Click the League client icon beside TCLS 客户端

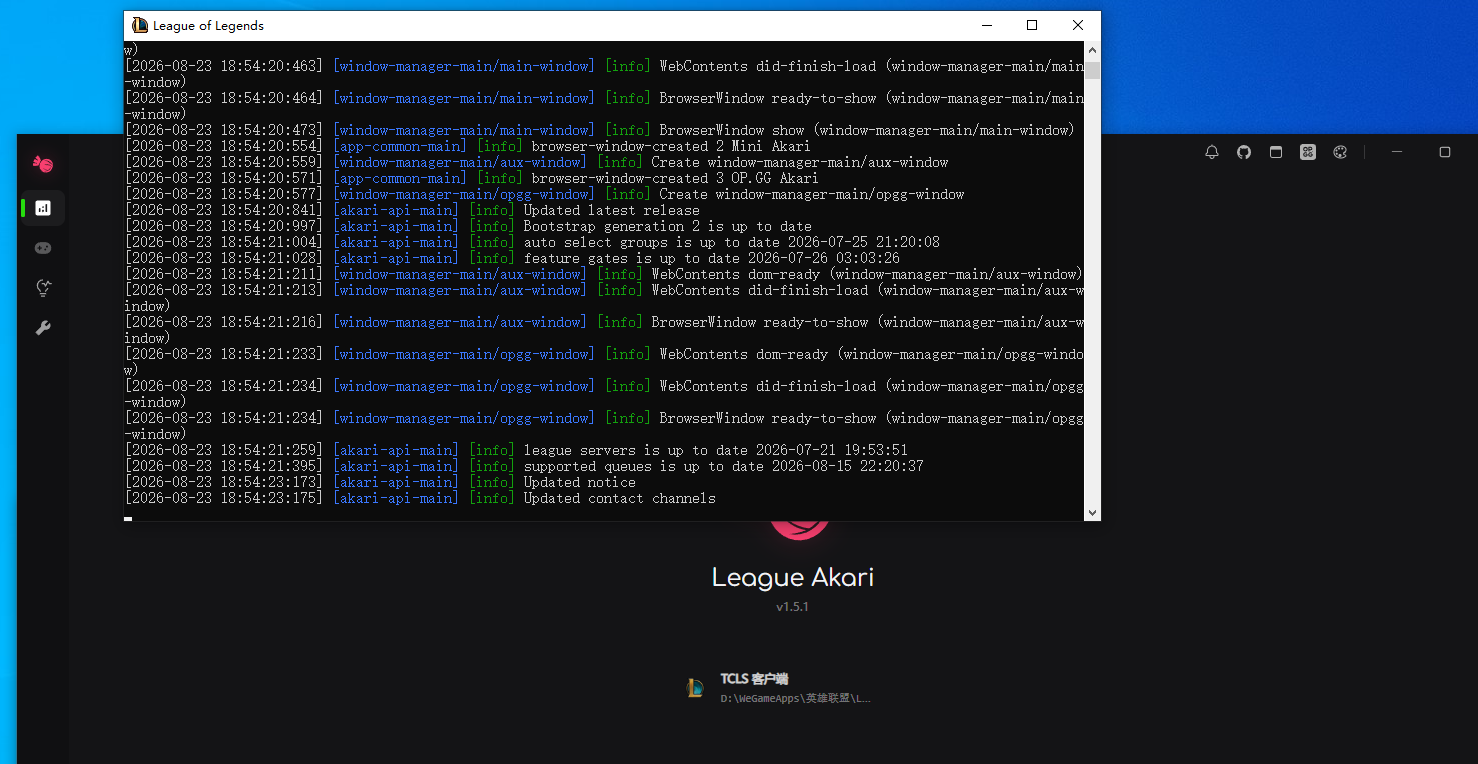695,688
